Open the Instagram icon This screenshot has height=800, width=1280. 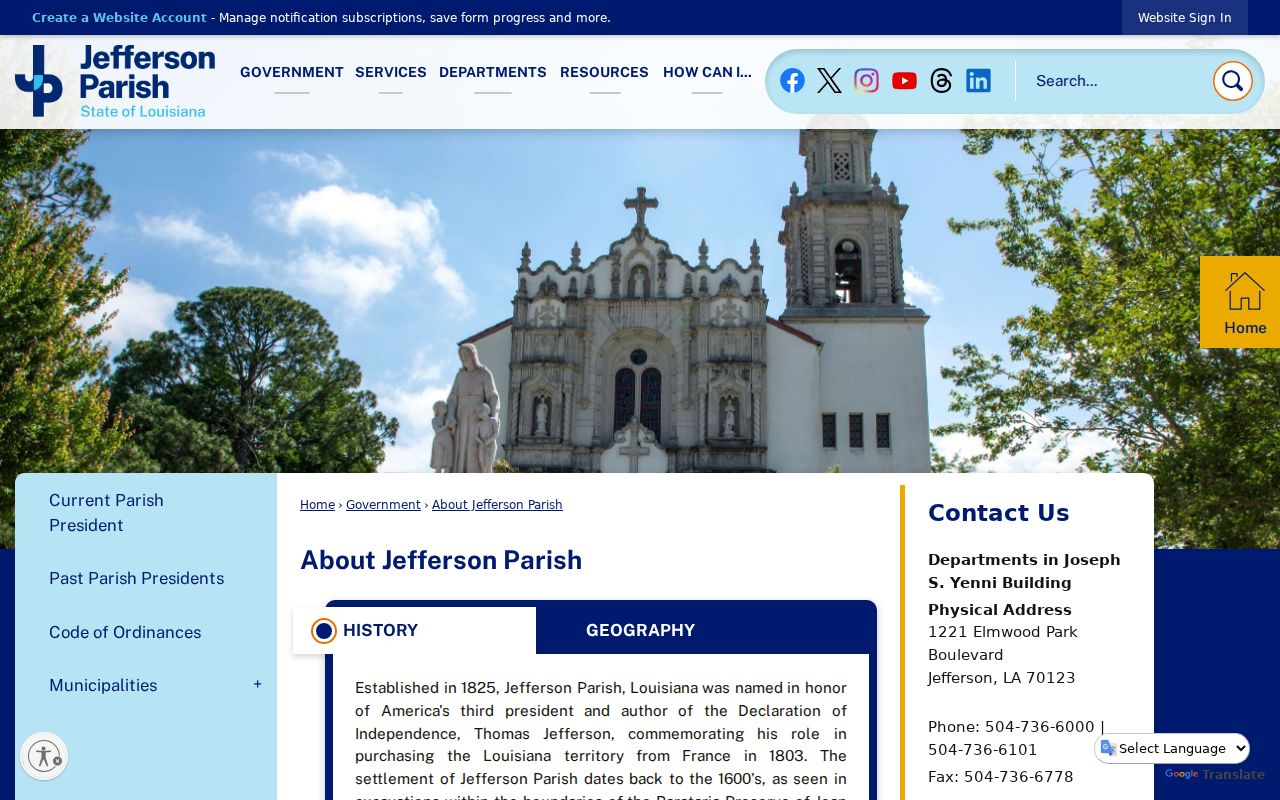(866, 81)
